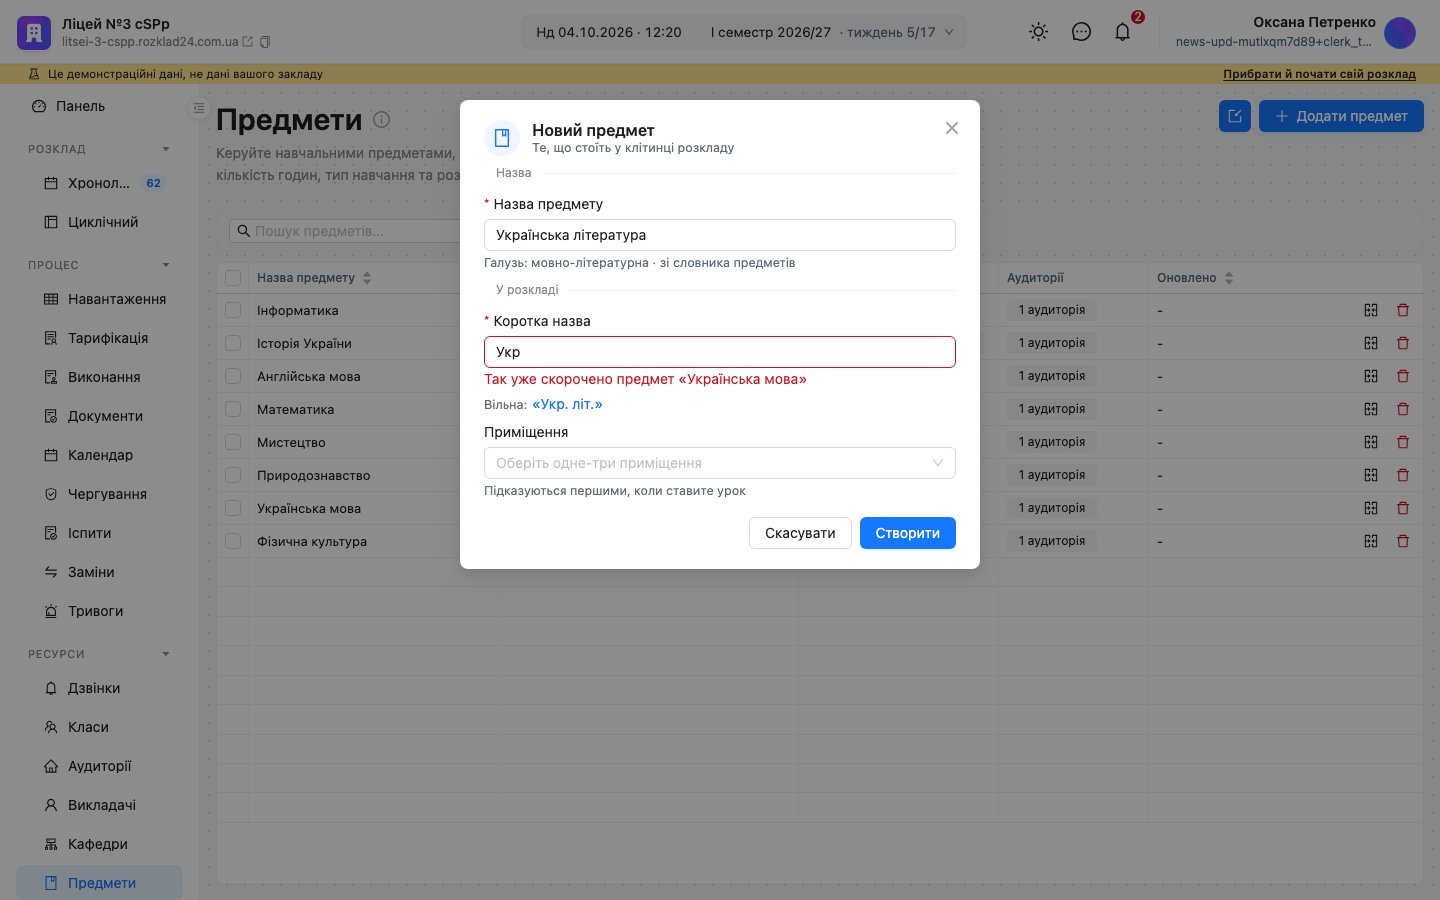Check the Фізична культура row checkbox
Image resolution: width=1440 pixels, height=900 pixels.
(x=233, y=541)
